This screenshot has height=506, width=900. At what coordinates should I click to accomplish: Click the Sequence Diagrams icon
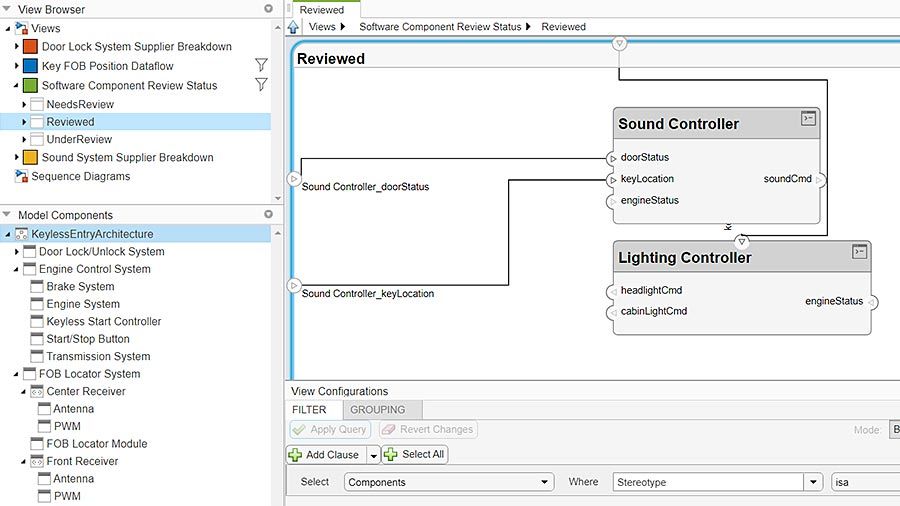22,176
